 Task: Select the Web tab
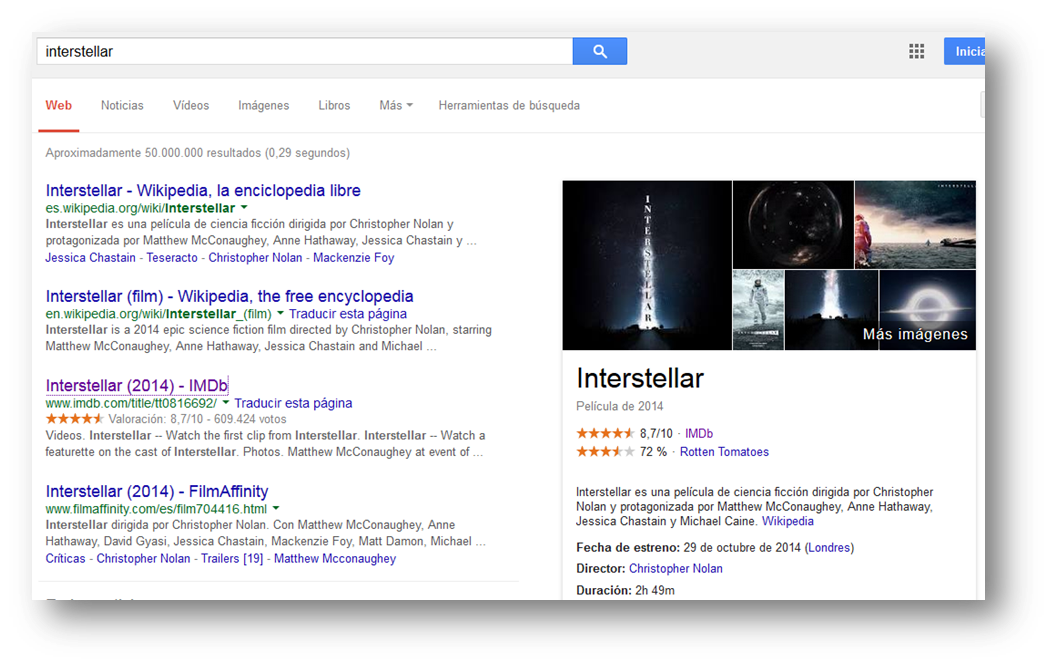click(59, 105)
